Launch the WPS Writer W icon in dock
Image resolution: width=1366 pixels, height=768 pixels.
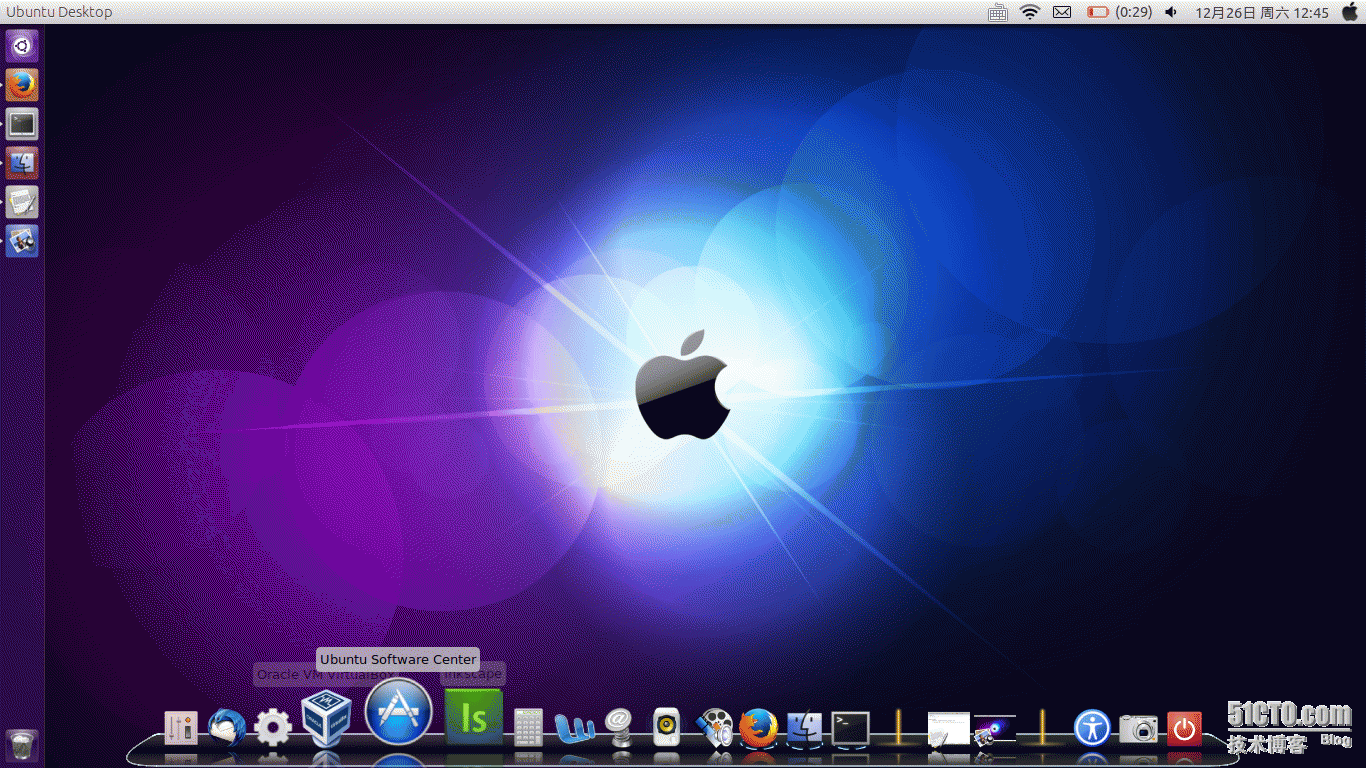575,727
